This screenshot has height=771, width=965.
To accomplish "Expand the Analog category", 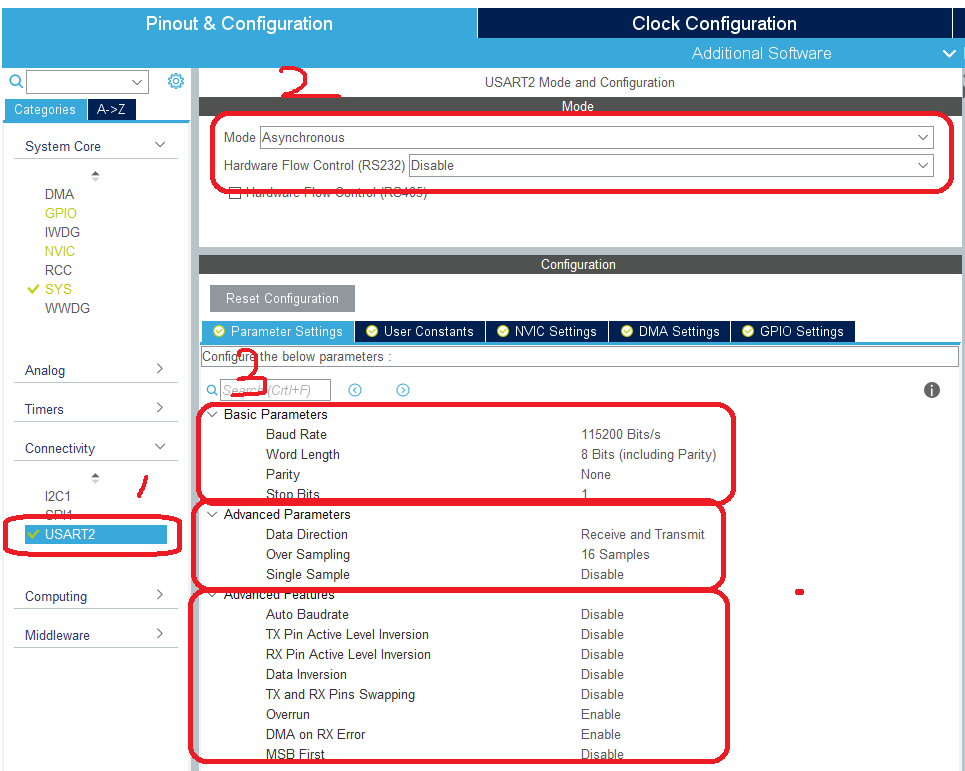I will pos(160,369).
